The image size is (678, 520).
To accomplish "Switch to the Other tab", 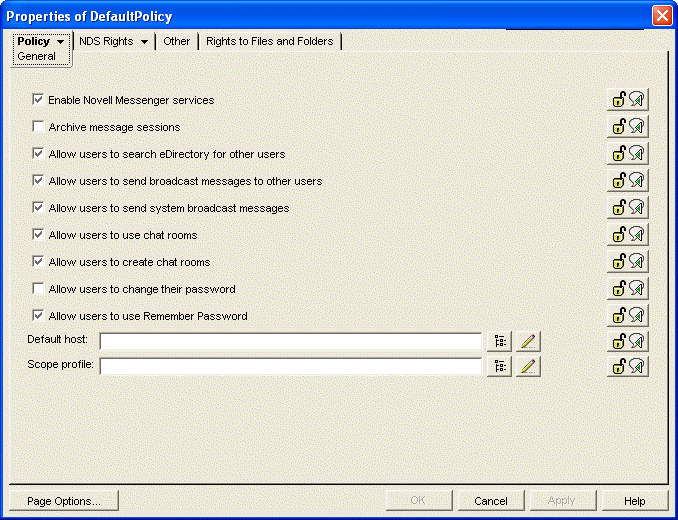I will [176, 41].
